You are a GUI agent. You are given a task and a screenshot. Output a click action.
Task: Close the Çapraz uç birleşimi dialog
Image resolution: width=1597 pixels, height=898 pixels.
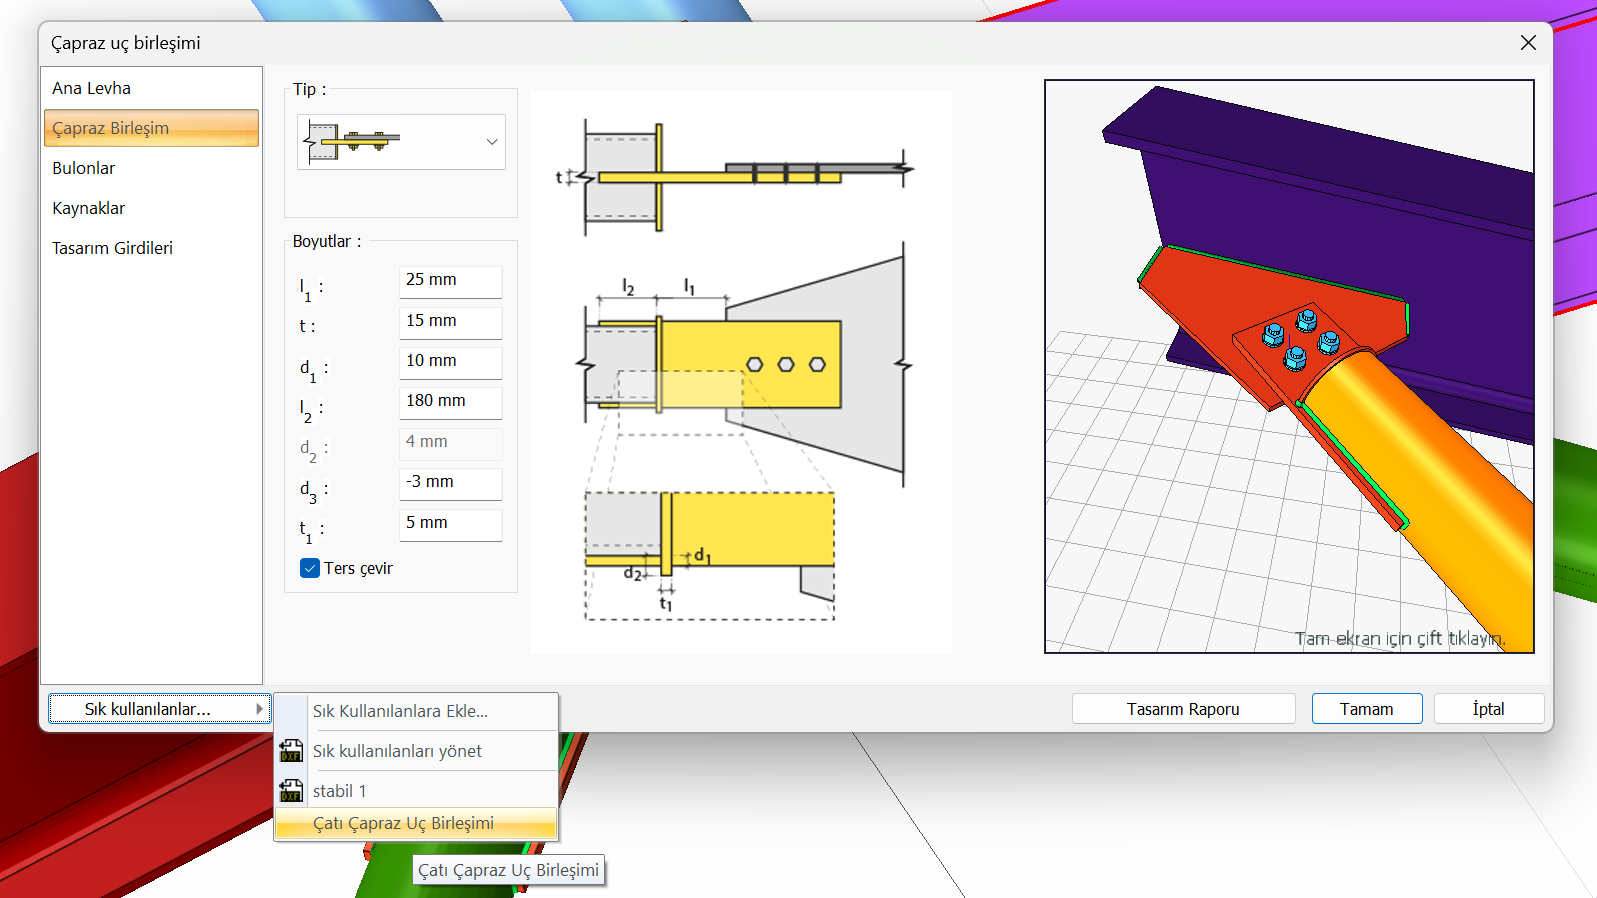[1527, 43]
